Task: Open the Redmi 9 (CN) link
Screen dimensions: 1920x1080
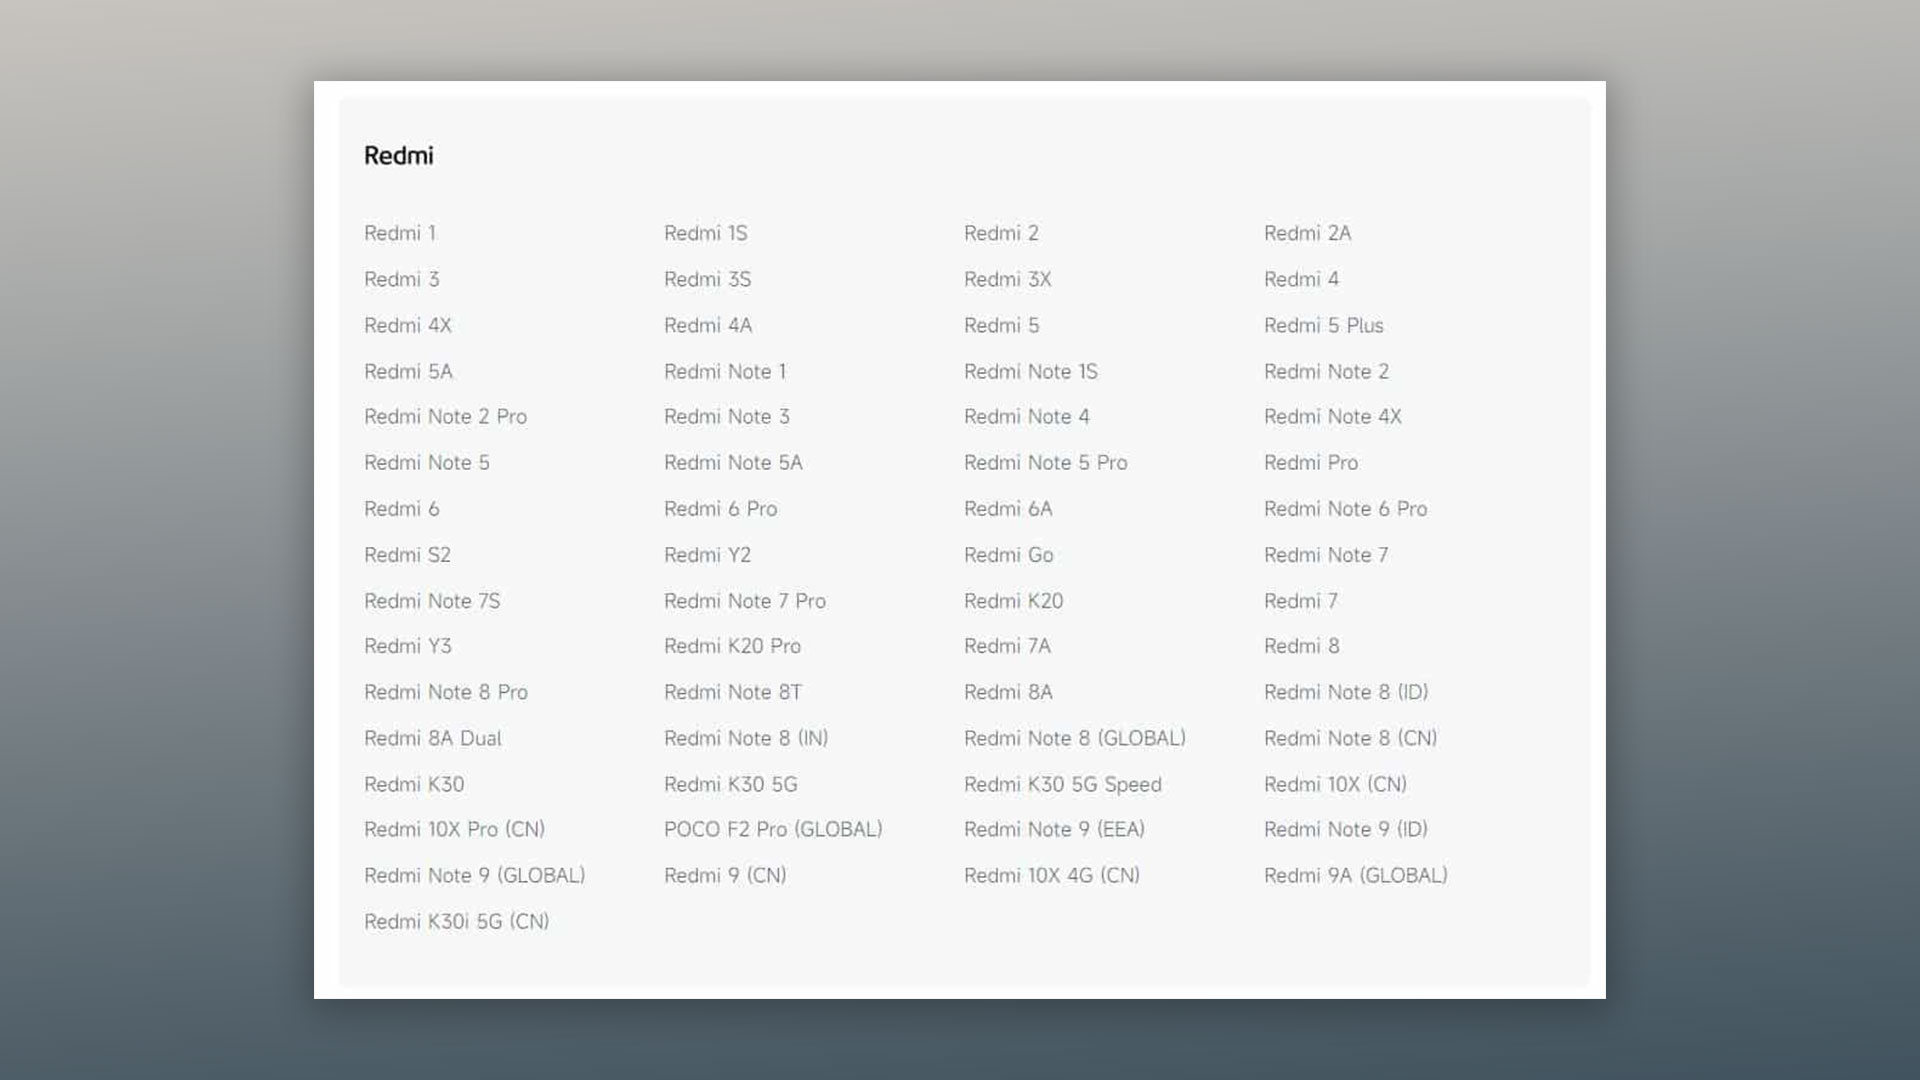Action: point(725,875)
